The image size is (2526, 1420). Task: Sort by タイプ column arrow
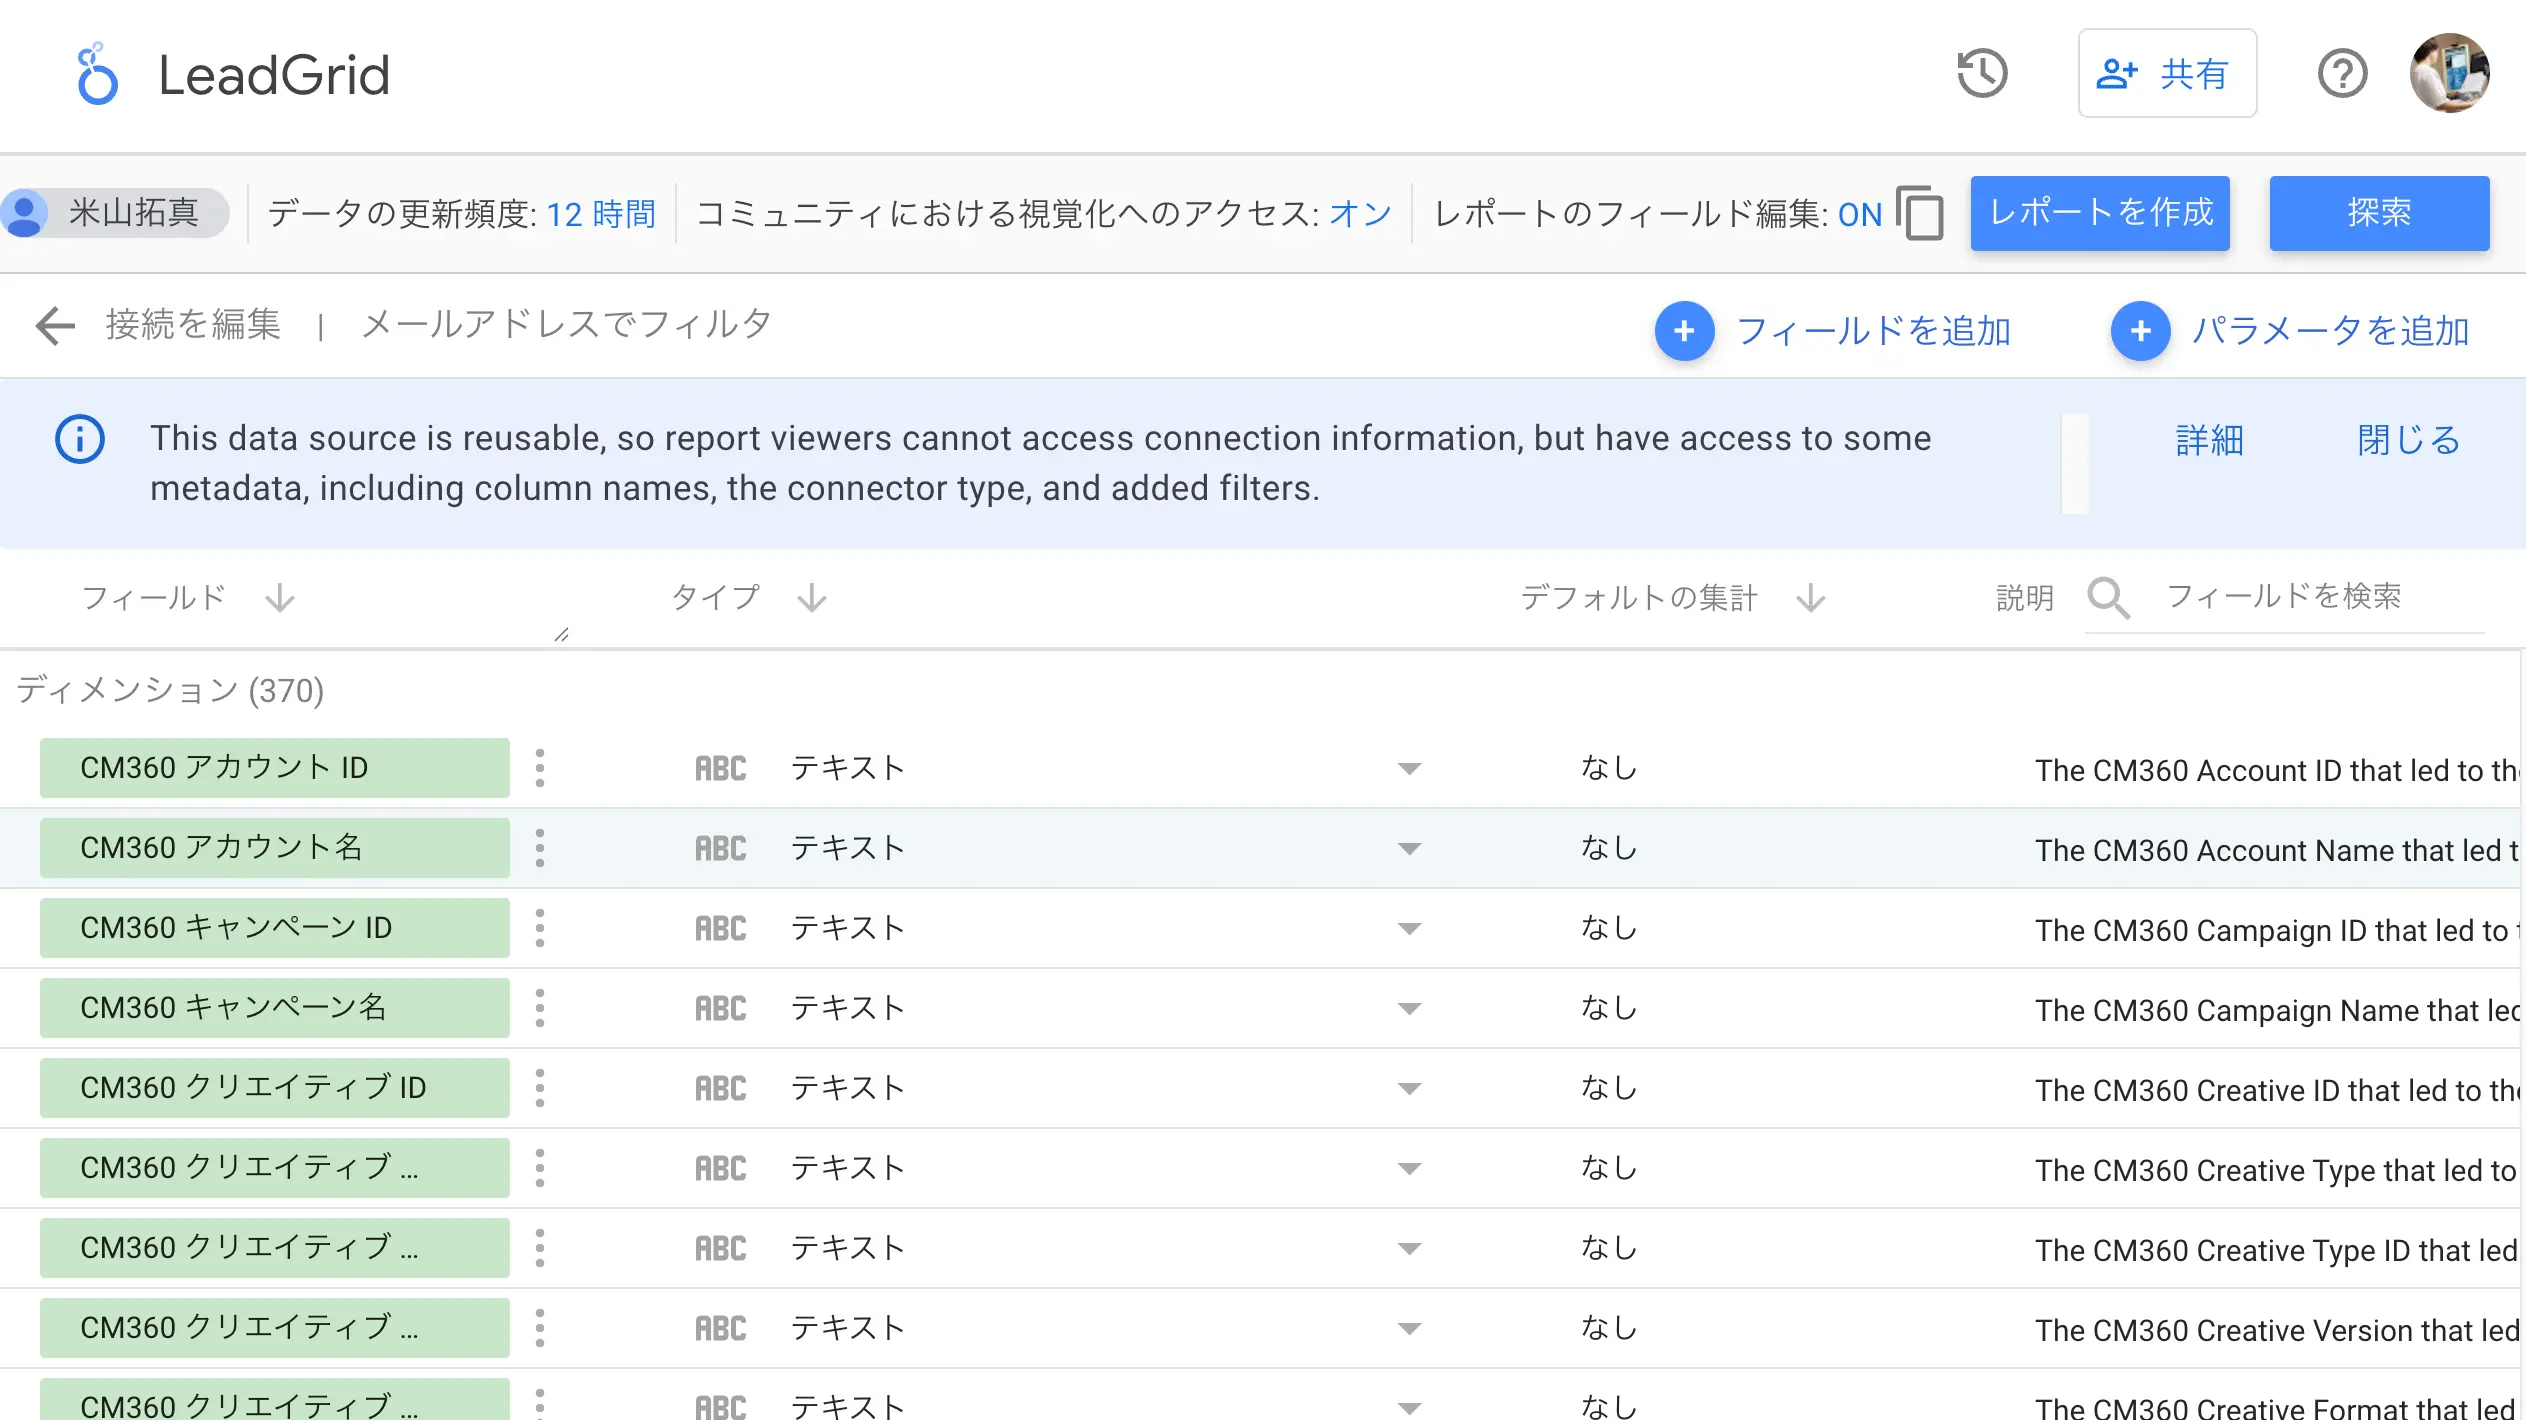pos(812,597)
